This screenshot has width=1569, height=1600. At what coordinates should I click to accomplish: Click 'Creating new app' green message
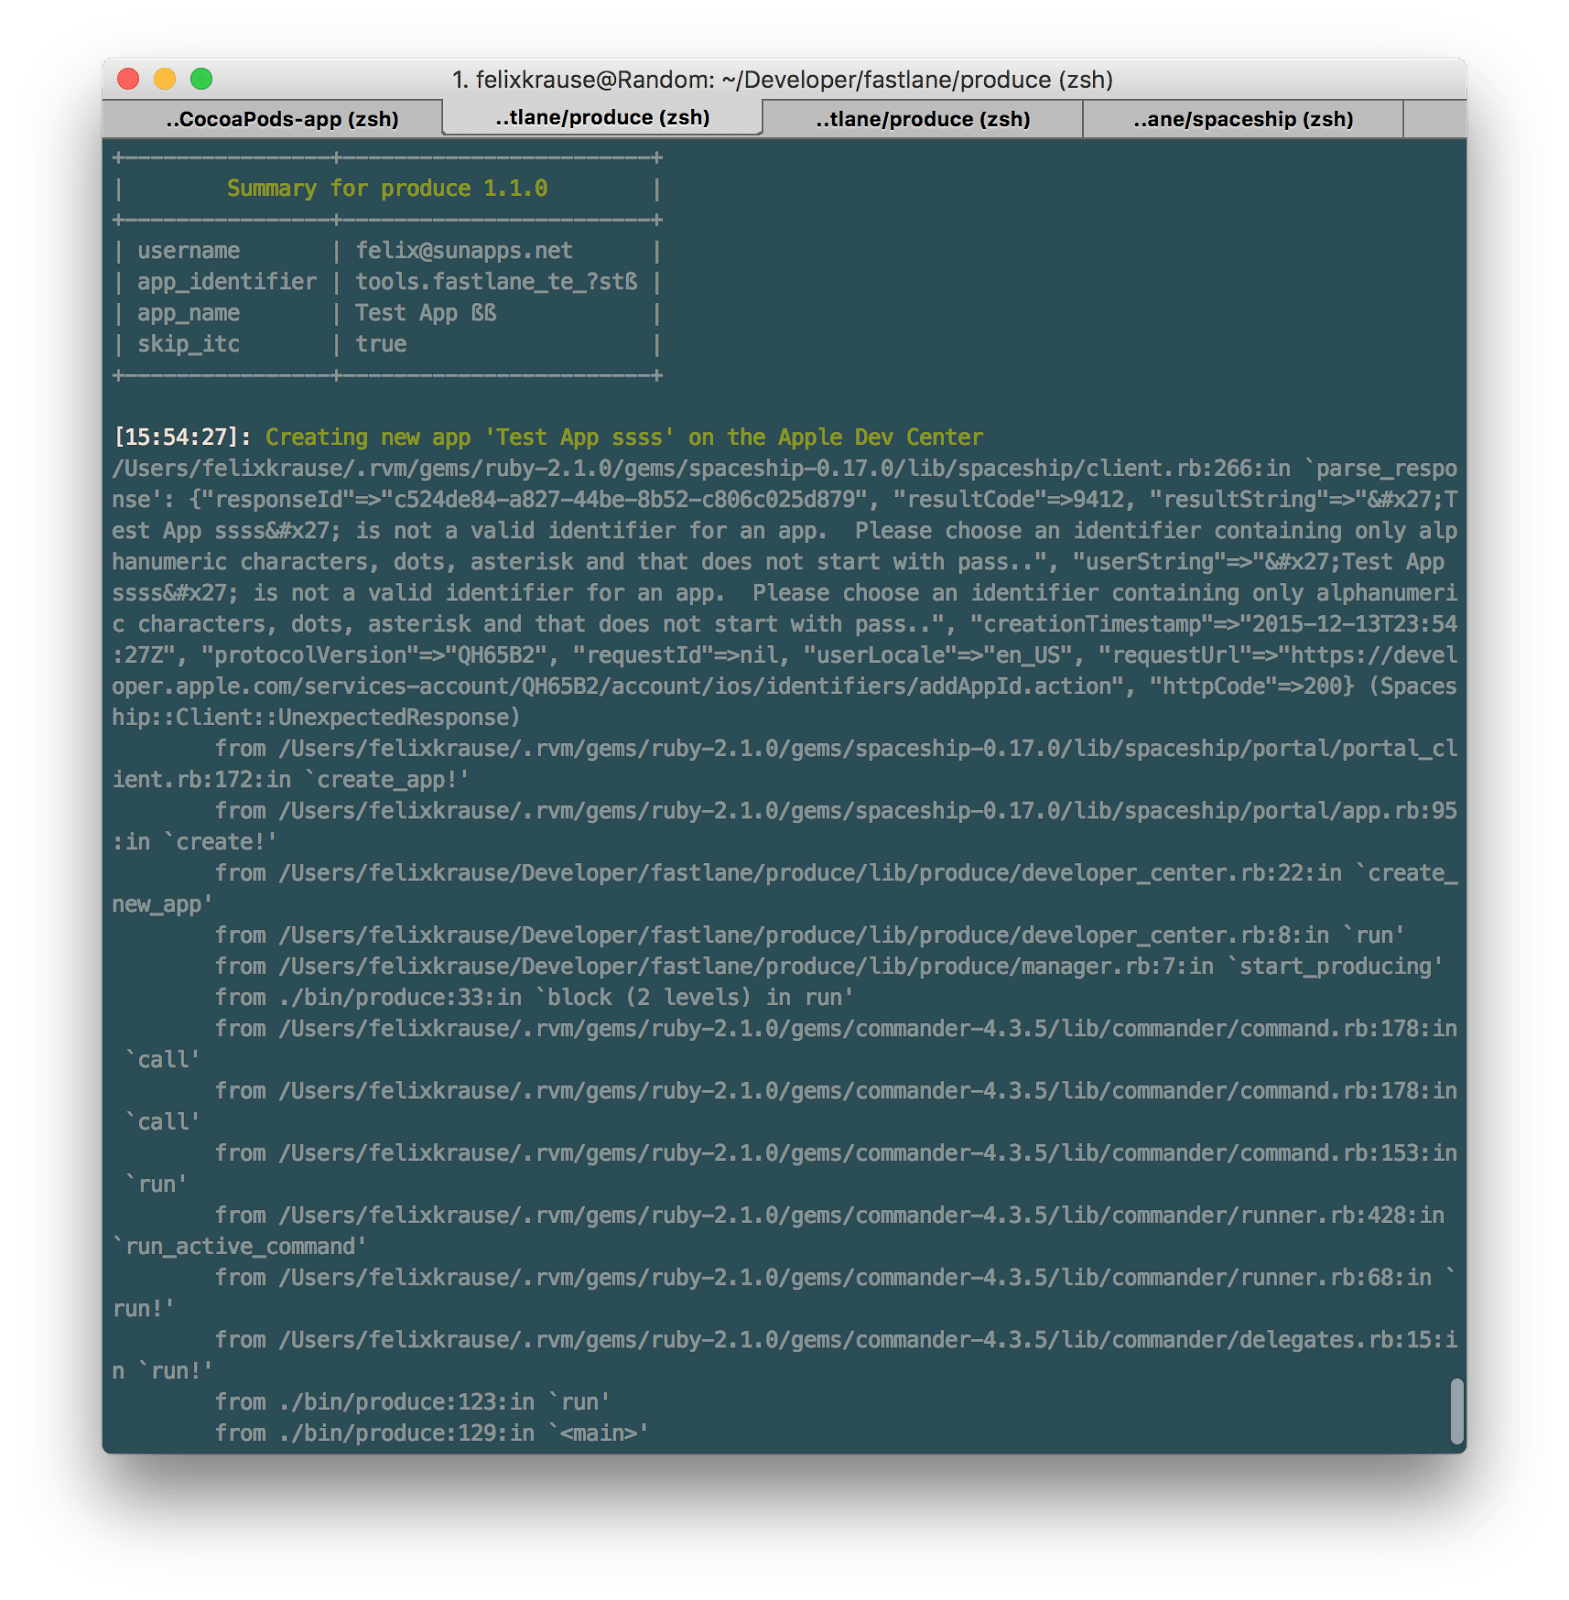coord(624,437)
